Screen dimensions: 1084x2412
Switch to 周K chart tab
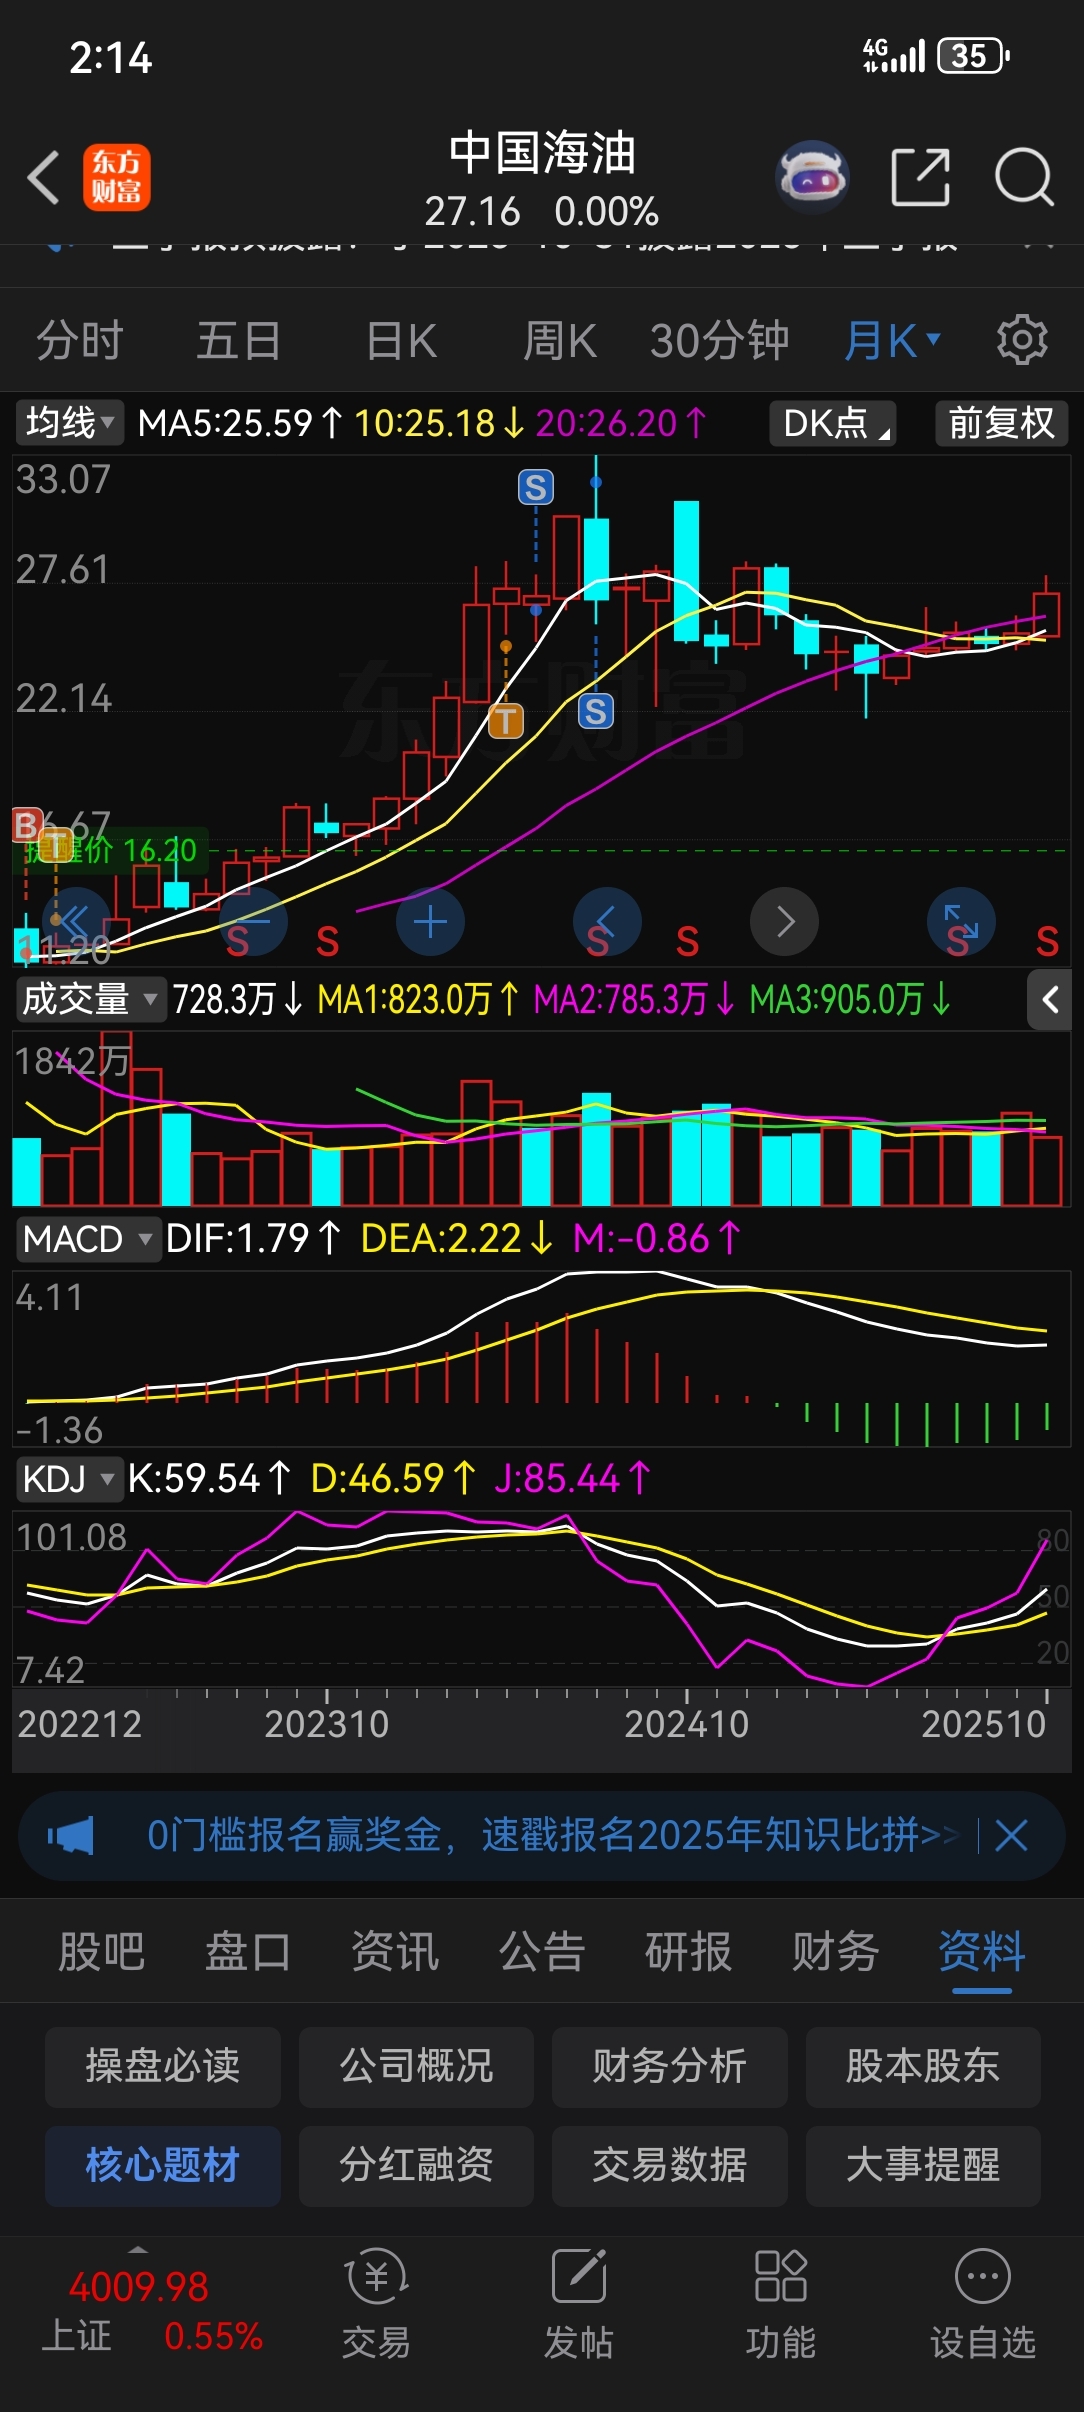559,340
